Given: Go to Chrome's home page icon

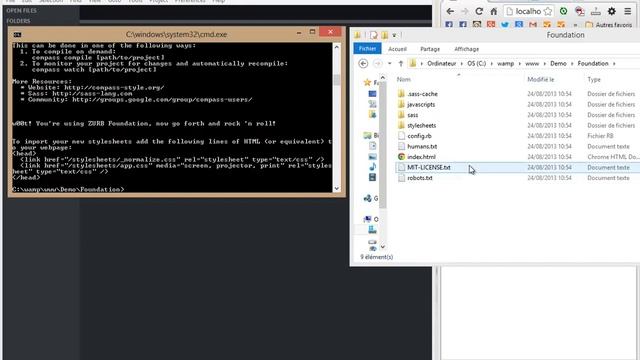Looking at the screenshot, I should coord(494,11).
